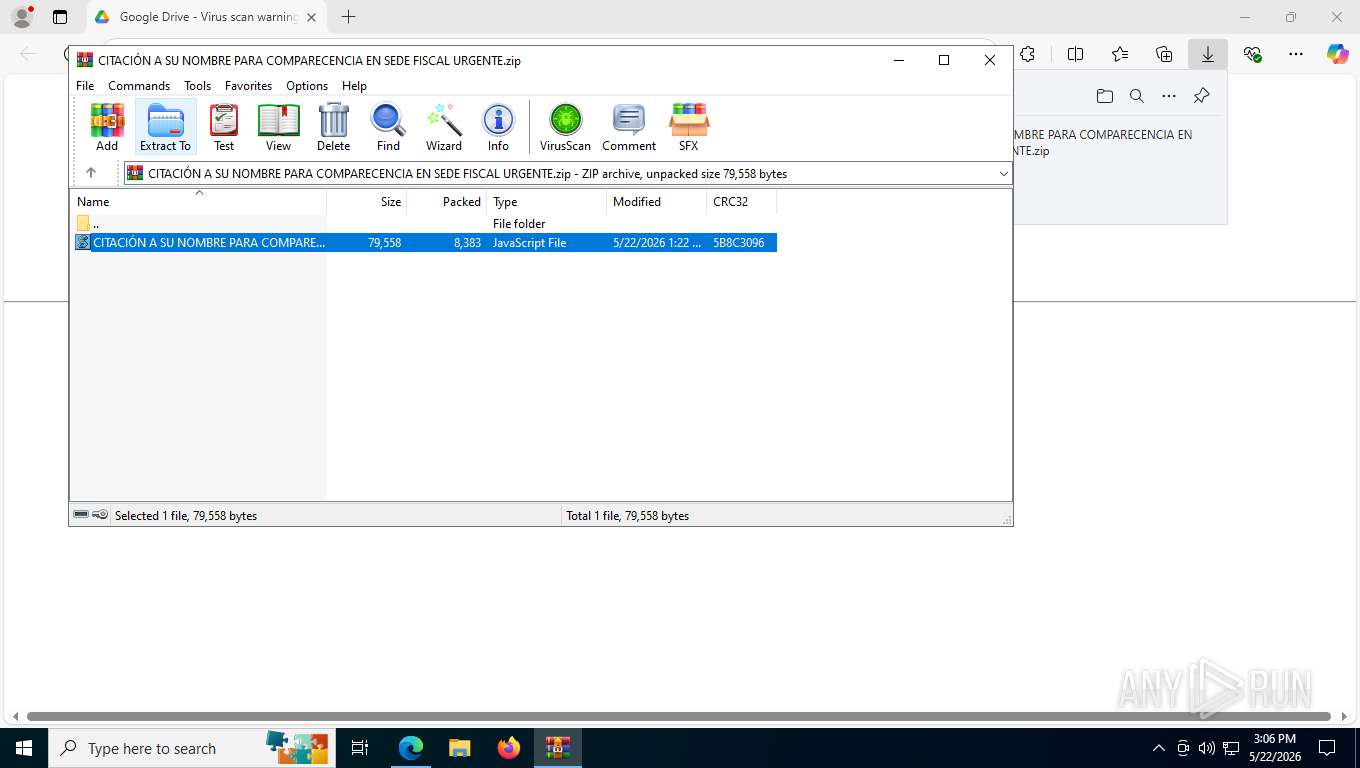Viewport: 1360px width, 768px height.
Task: Open Edge Favorites star icon
Action: click(x=1120, y=54)
